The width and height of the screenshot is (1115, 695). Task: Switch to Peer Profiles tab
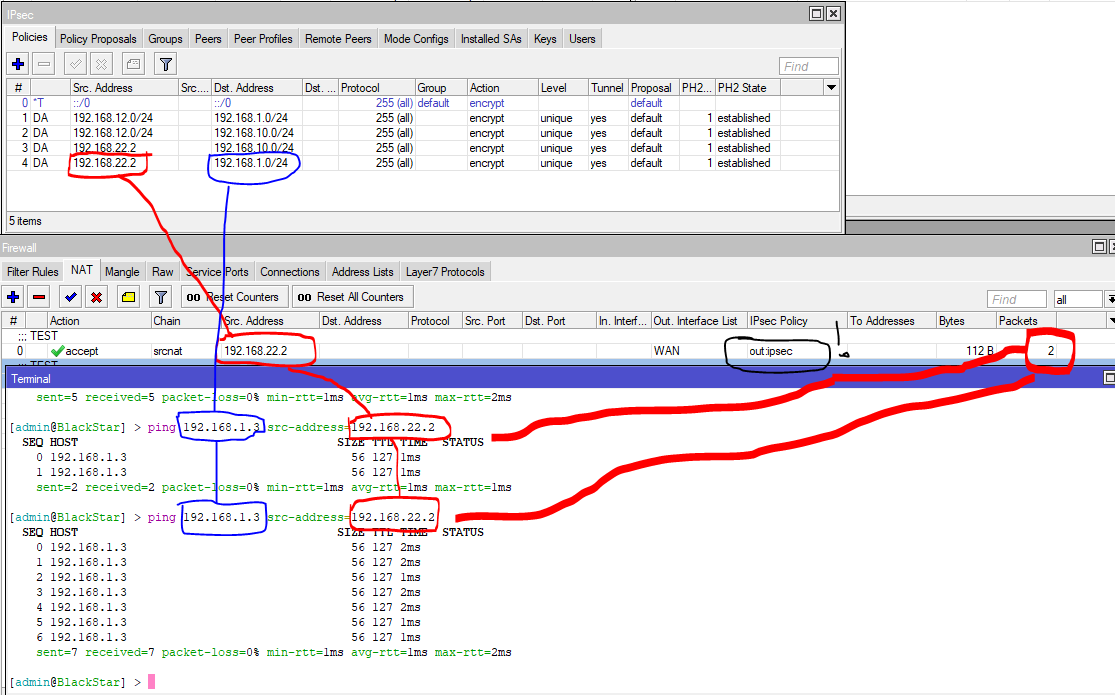click(x=263, y=39)
